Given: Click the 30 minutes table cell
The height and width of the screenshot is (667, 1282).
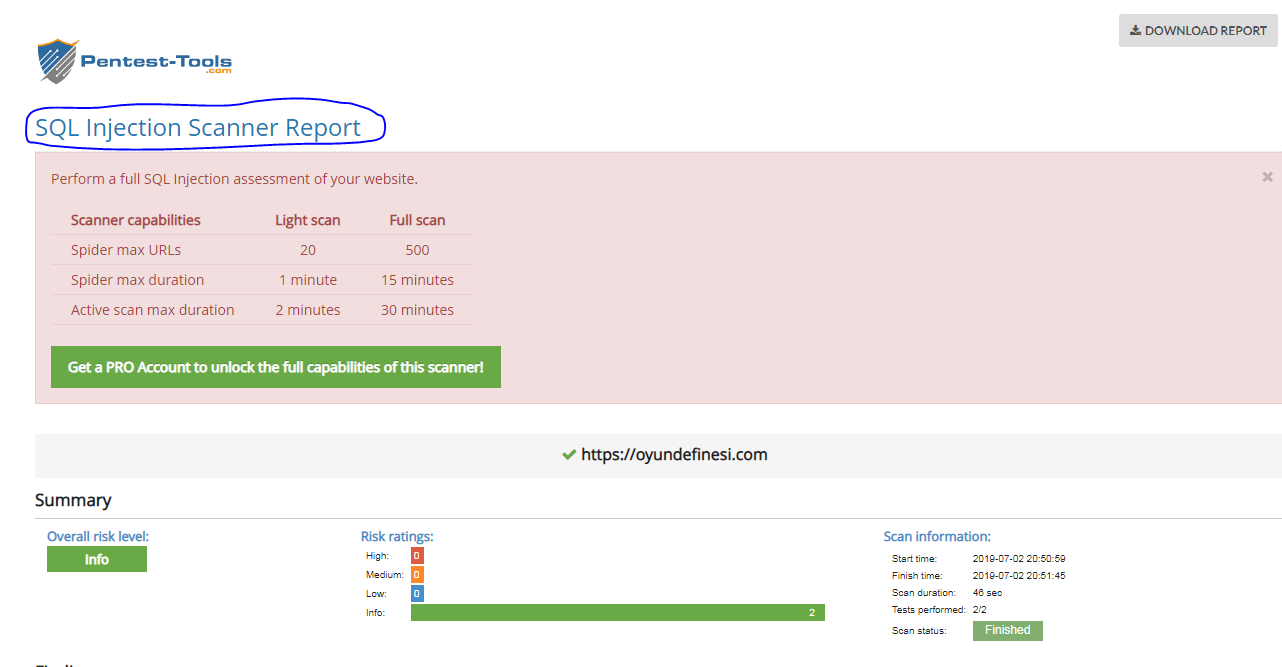Looking at the screenshot, I should (x=417, y=310).
